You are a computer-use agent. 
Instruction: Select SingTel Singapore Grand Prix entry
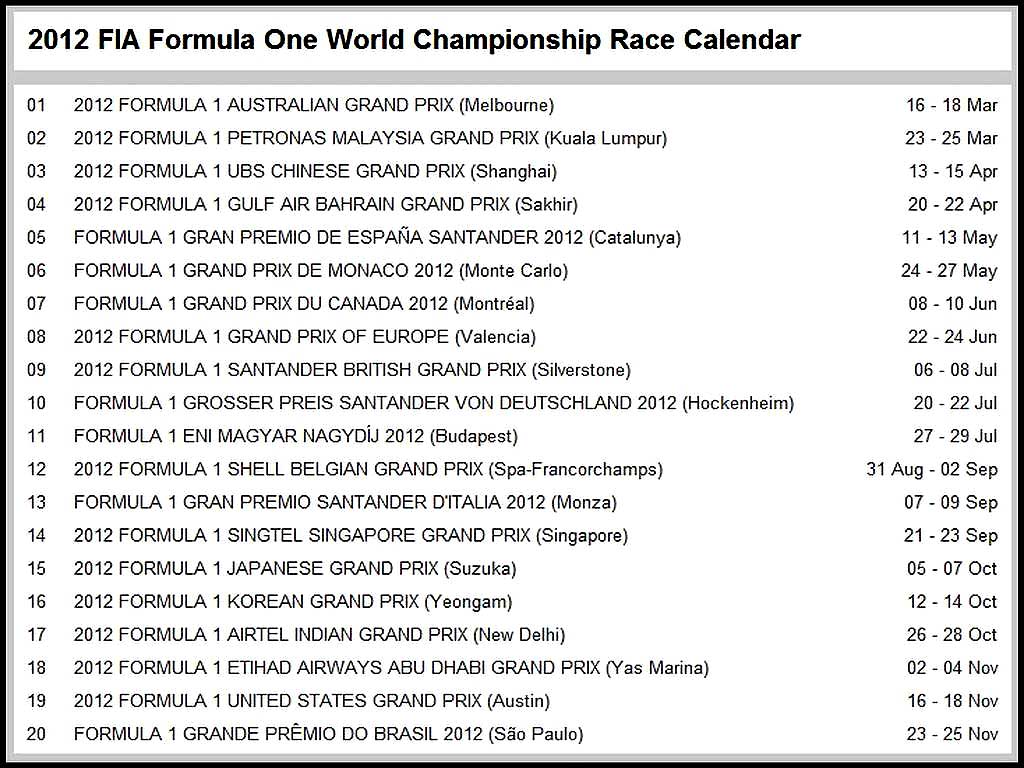click(350, 535)
